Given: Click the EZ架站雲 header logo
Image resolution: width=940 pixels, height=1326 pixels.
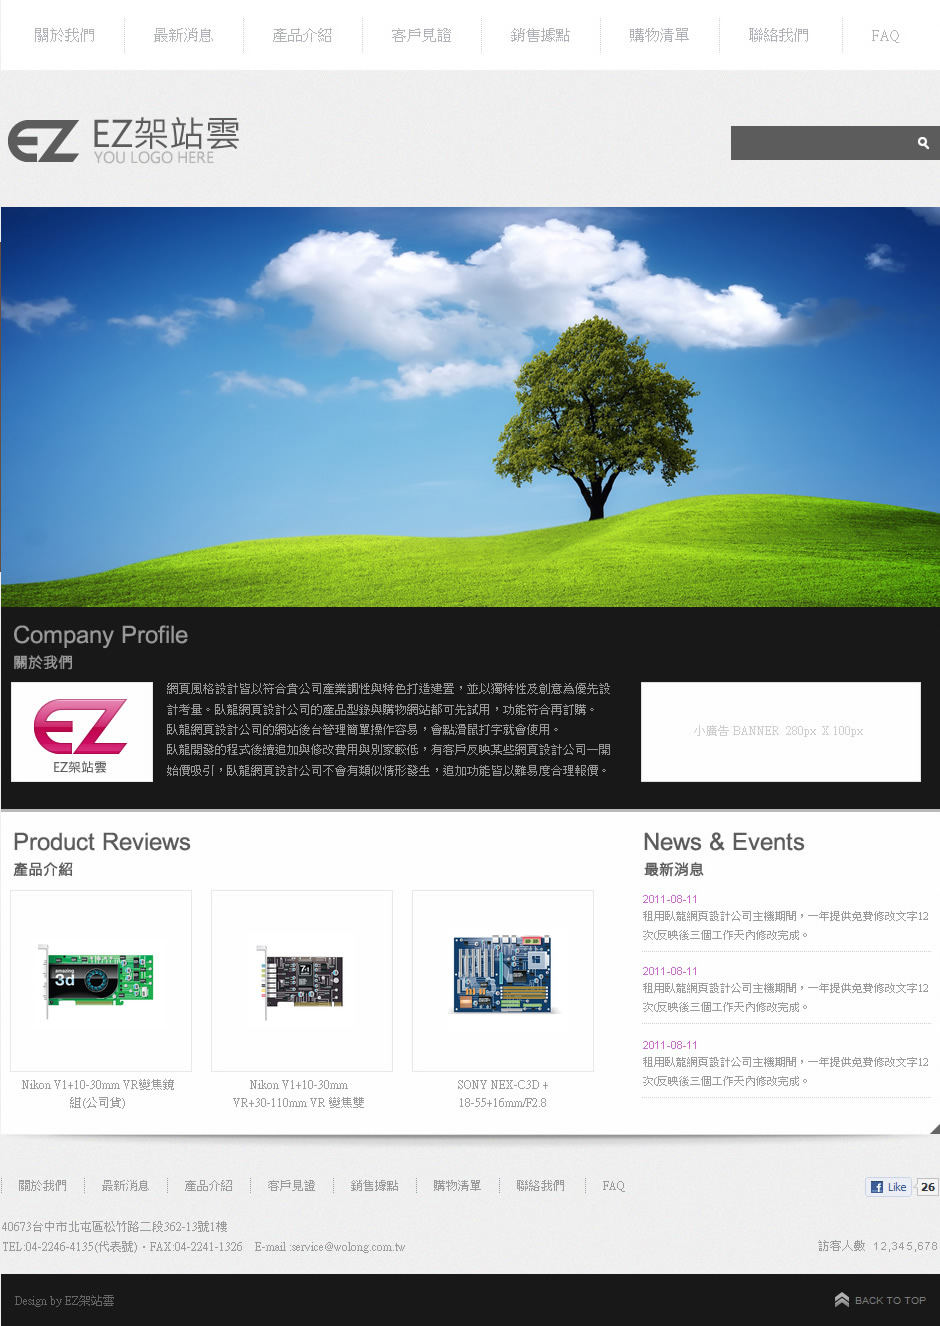Looking at the screenshot, I should (124, 140).
